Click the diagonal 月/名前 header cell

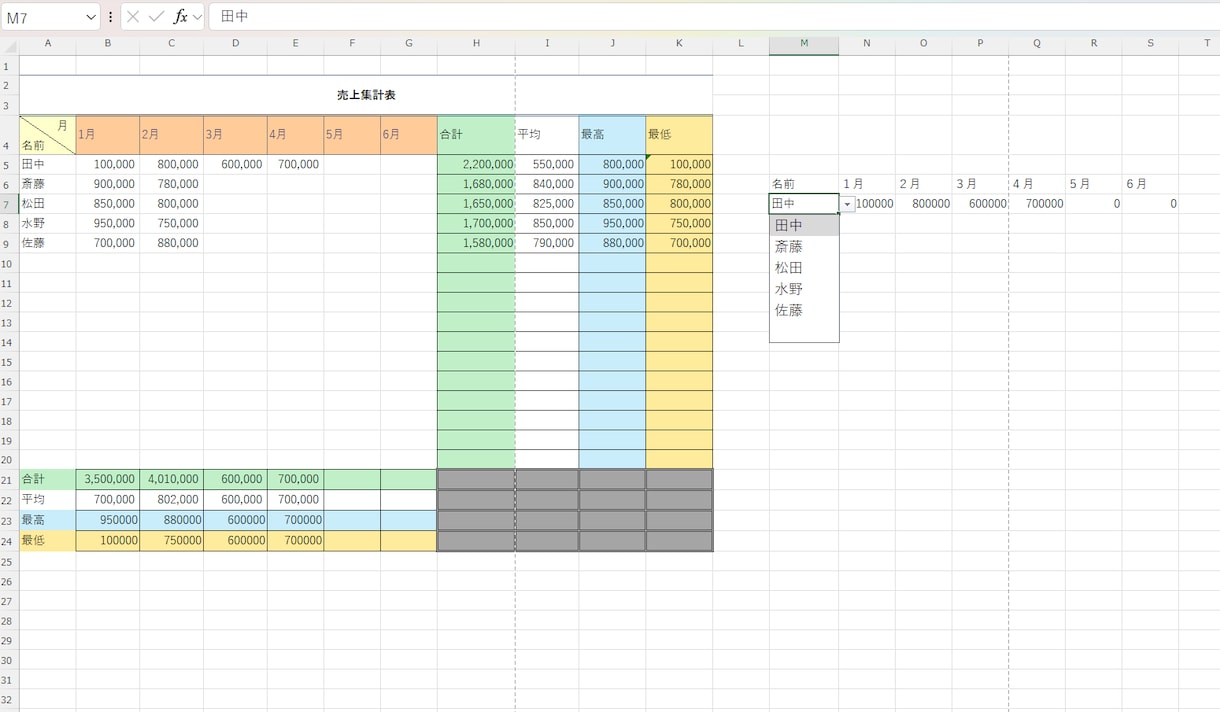coord(47,135)
